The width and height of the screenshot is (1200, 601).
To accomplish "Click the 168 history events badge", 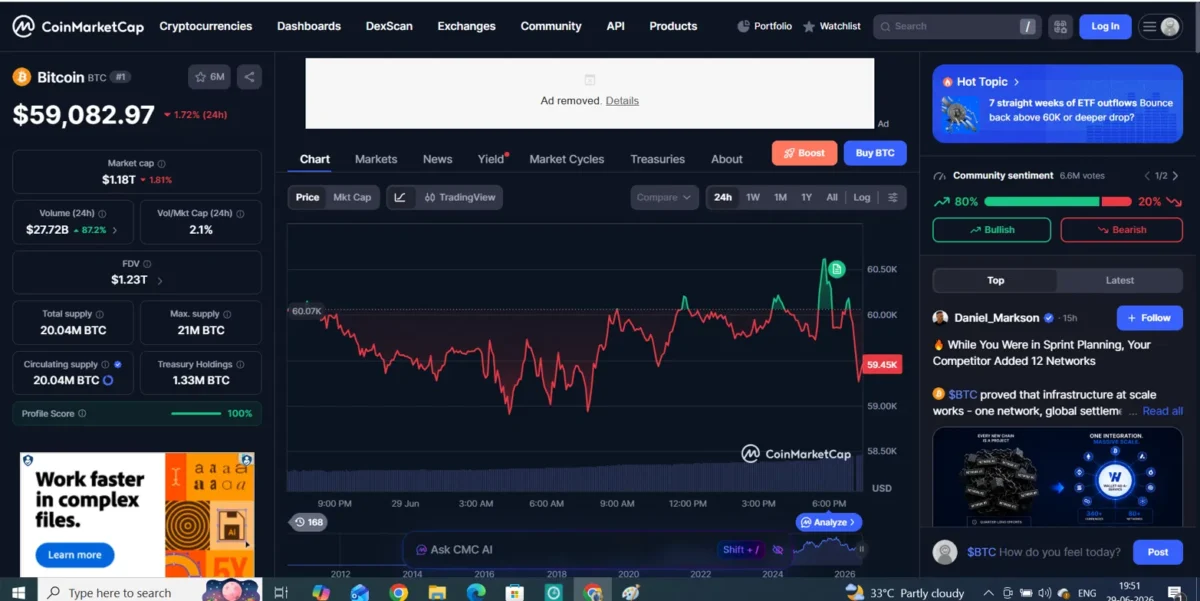I will (309, 522).
